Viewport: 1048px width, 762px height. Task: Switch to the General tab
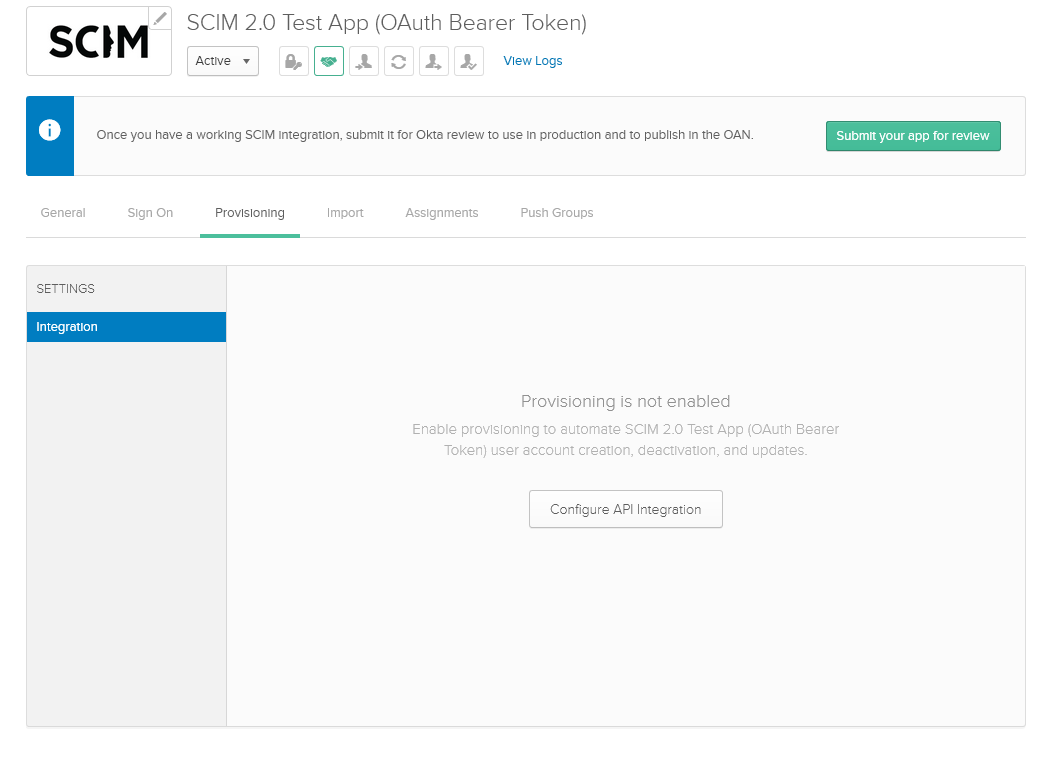pyautogui.click(x=63, y=213)
